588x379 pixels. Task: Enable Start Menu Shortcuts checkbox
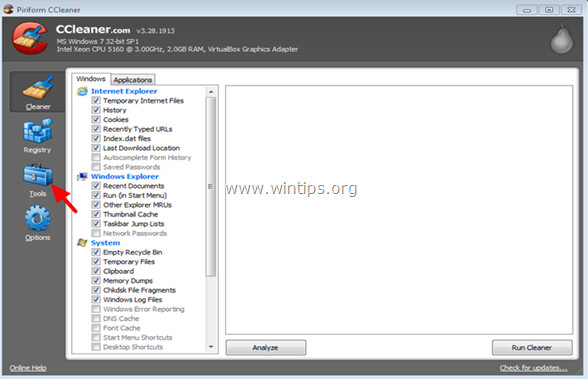[96, 337]
